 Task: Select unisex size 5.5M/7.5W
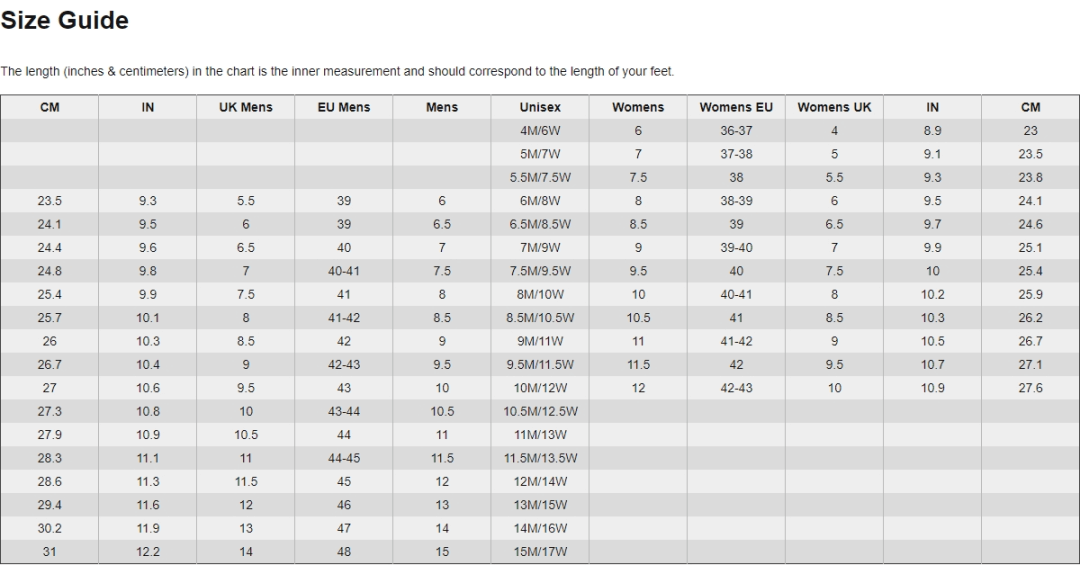tap(540, 178)
